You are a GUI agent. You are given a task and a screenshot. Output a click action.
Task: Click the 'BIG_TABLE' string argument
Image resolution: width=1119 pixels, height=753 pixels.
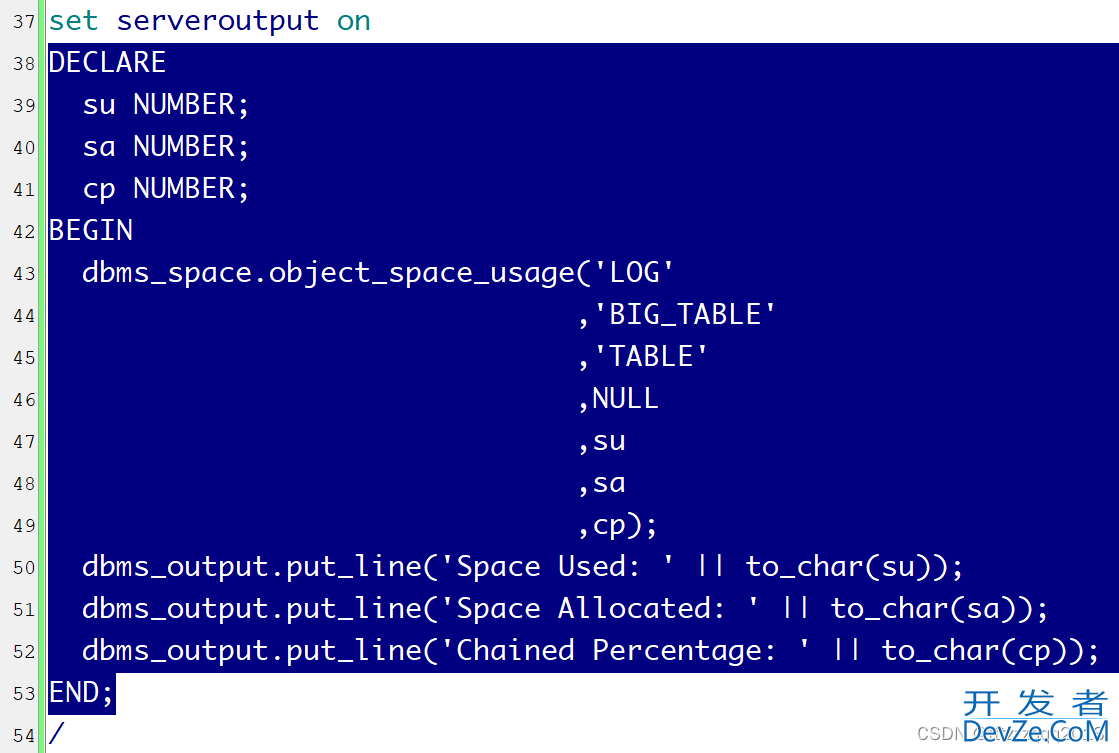(x=685, y=315)
